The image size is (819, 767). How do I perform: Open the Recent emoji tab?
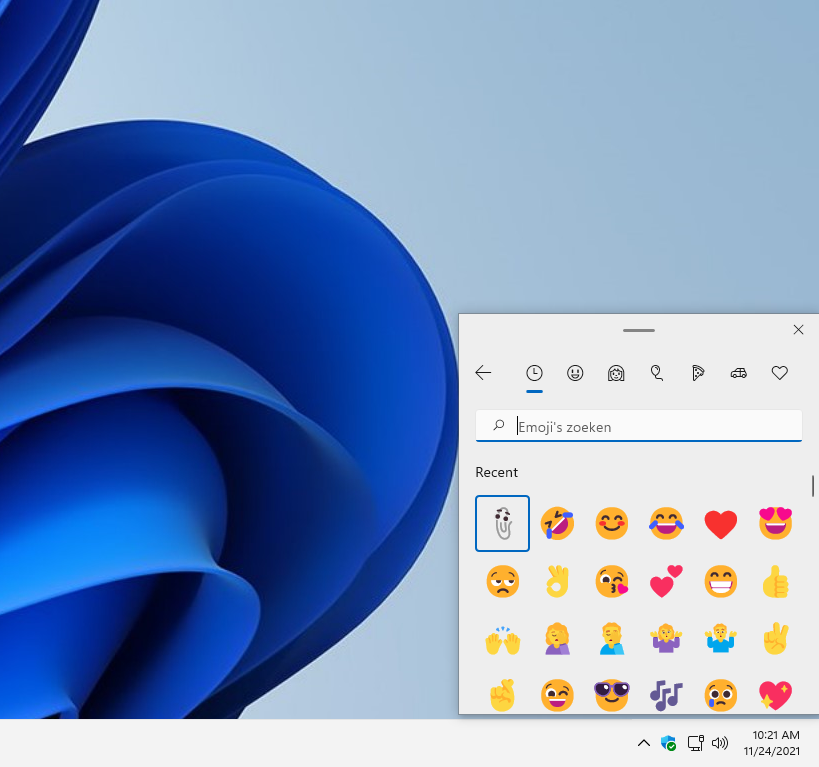[534, 373]
